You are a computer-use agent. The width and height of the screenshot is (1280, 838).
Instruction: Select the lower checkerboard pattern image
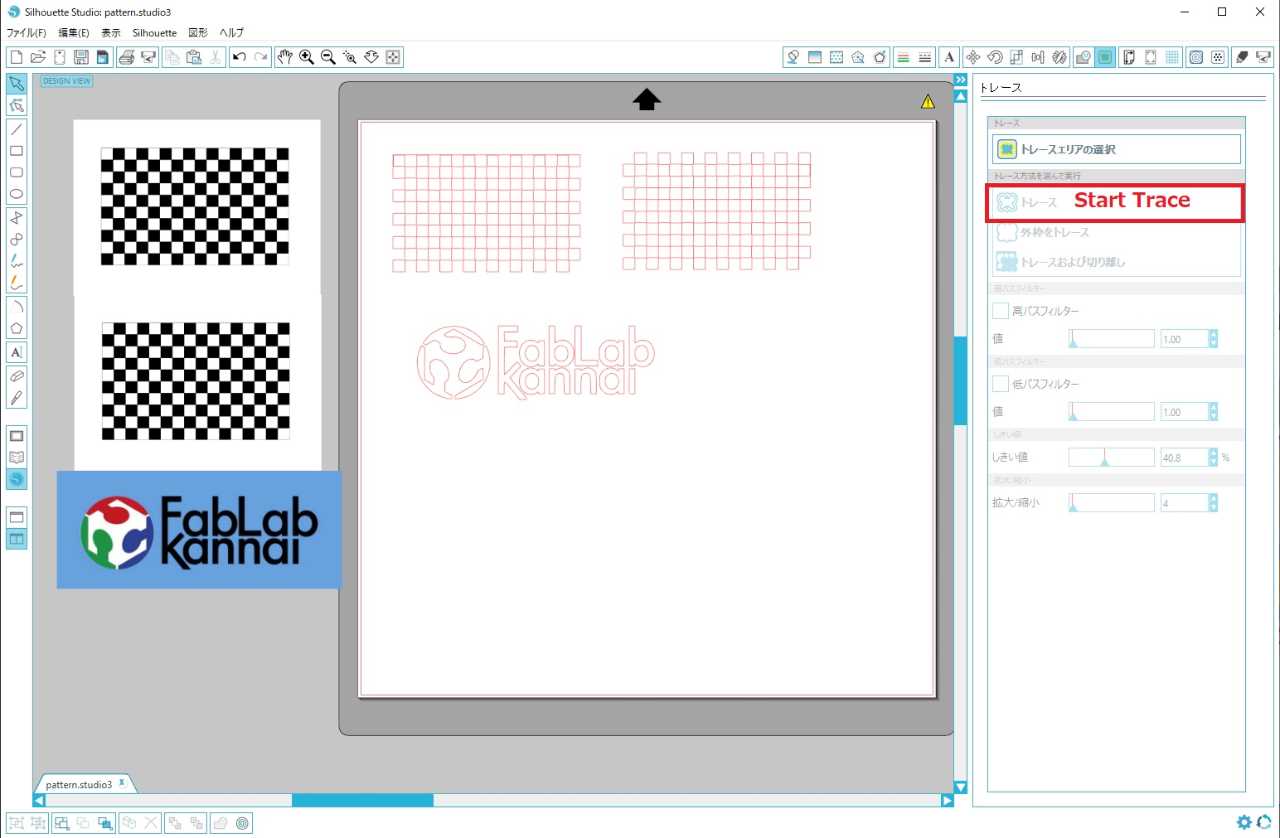(x=196, y=381)
